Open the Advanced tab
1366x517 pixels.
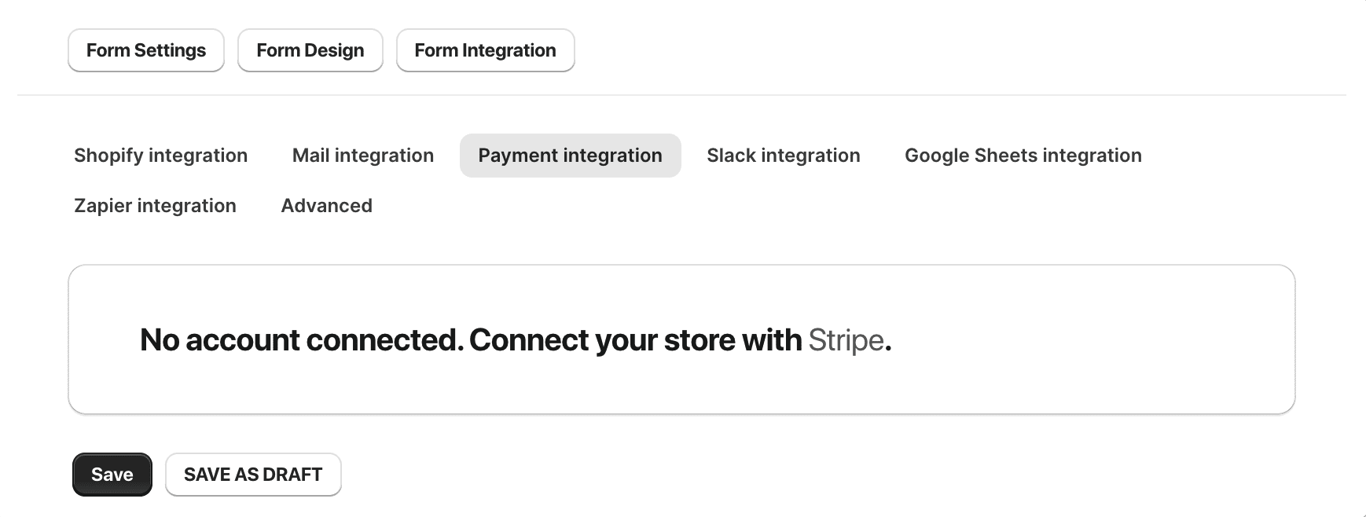click(327, 205)
